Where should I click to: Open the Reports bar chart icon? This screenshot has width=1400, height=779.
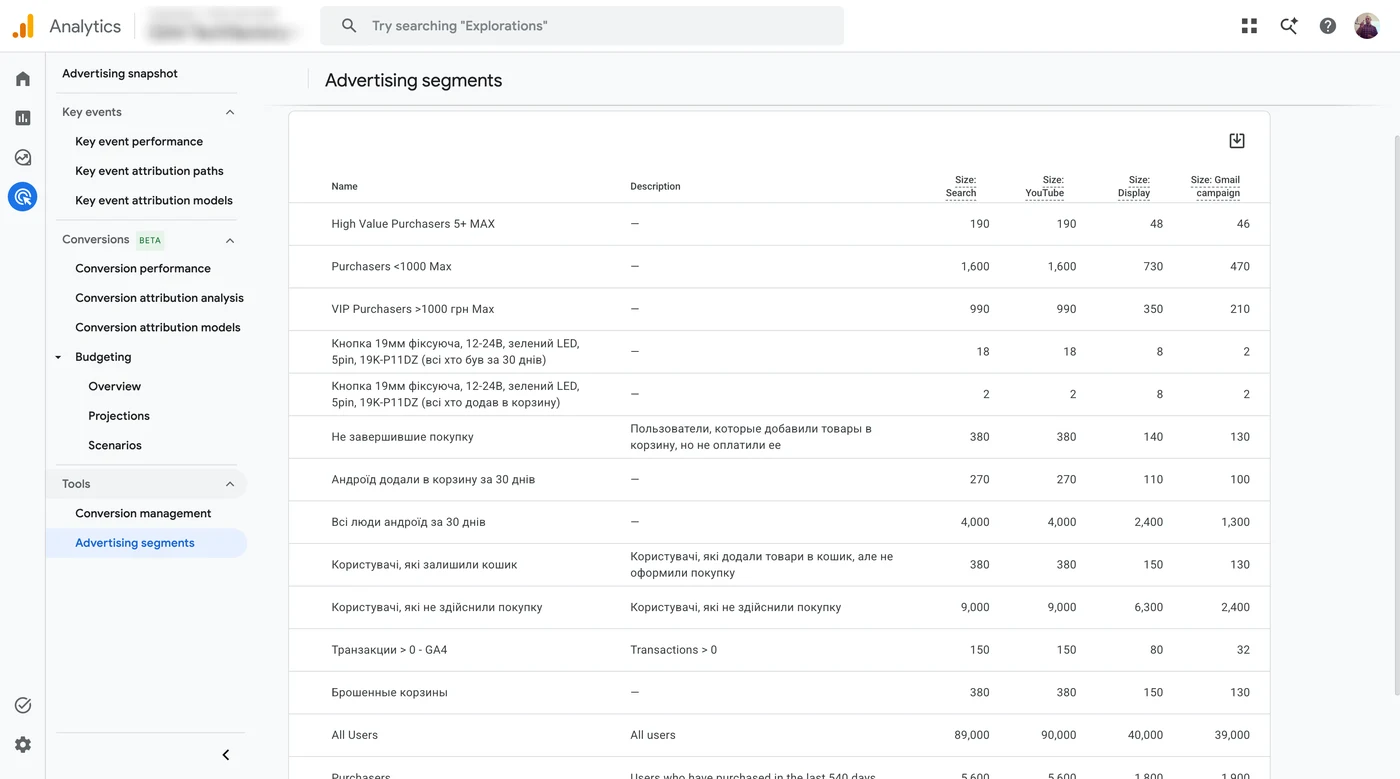click(x=23, y=118)
